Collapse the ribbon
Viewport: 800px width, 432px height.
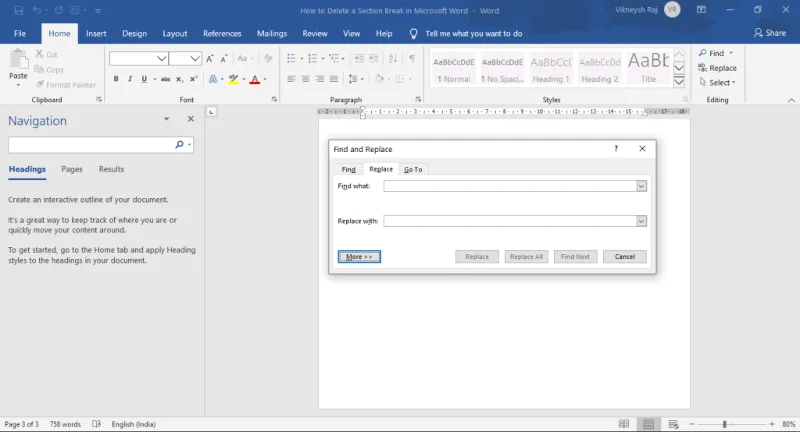pos(791,100)
